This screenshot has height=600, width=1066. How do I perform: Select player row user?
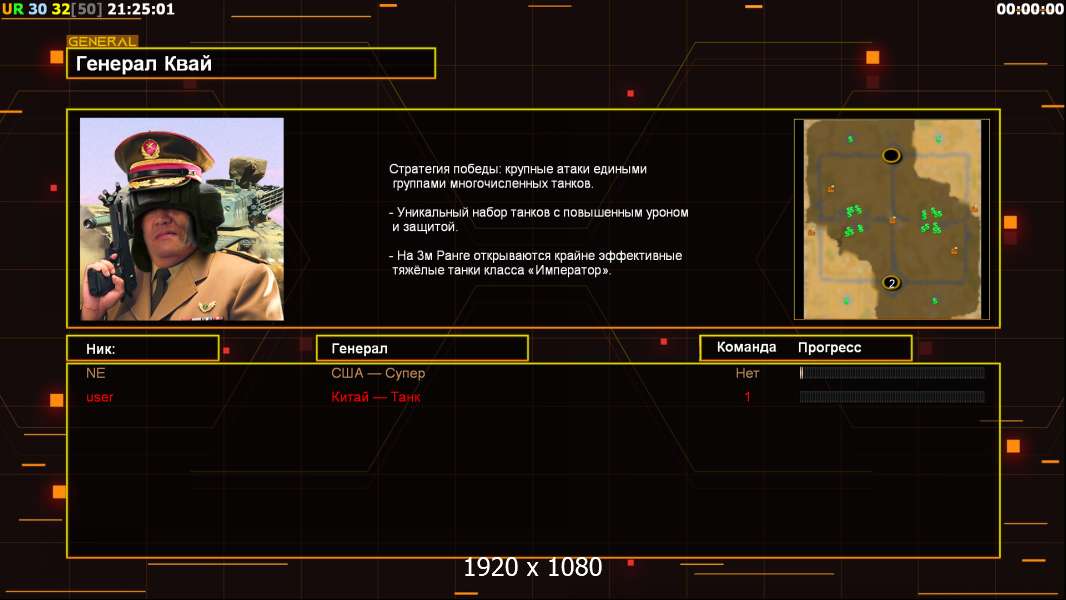pyautogui.click(x=533, y=397)
